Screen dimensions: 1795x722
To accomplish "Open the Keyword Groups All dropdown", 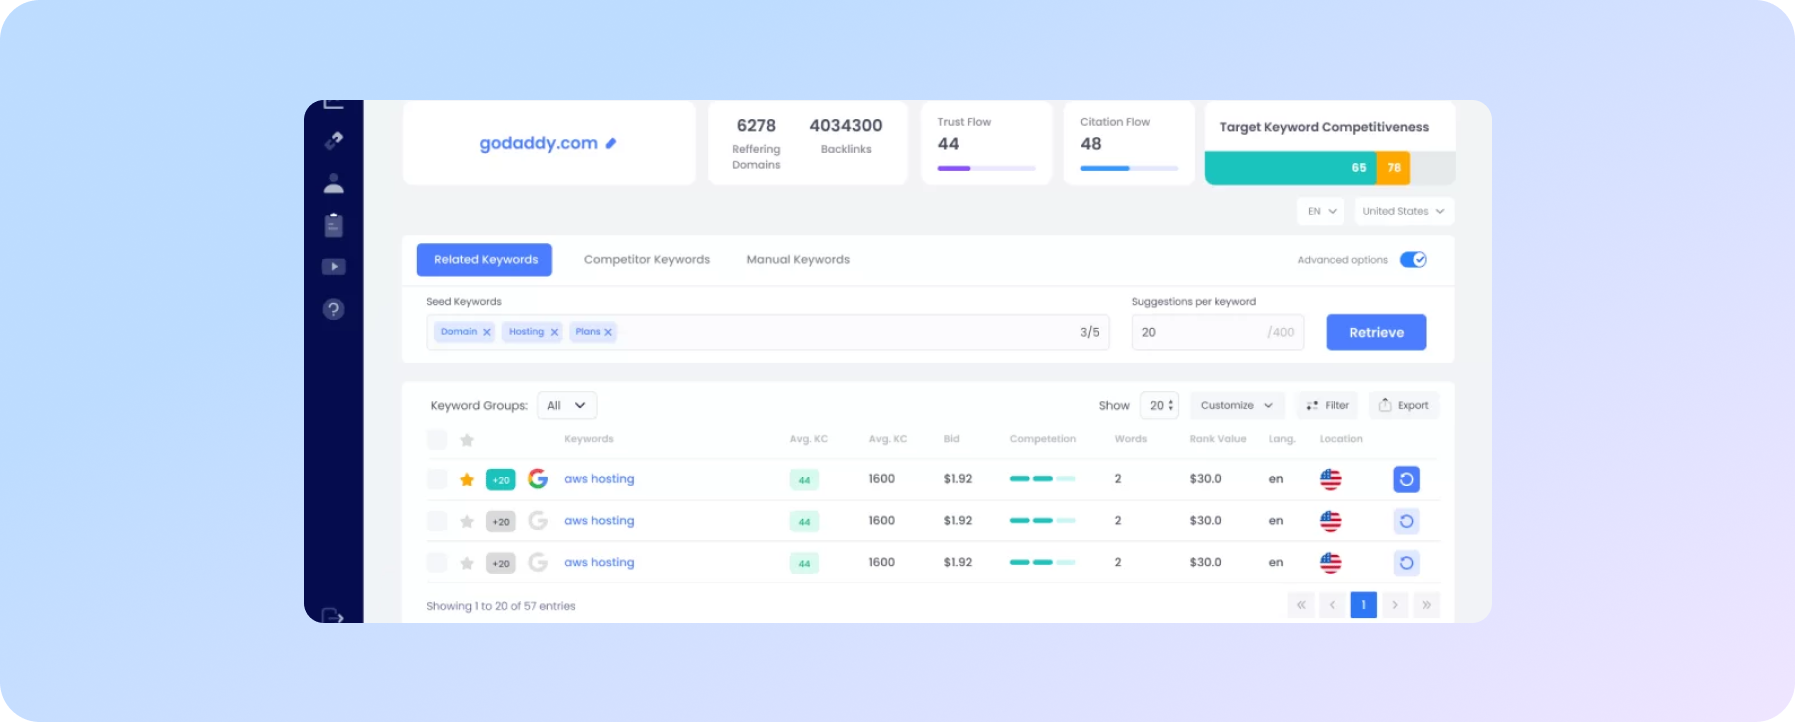I will tap(567, 405).
